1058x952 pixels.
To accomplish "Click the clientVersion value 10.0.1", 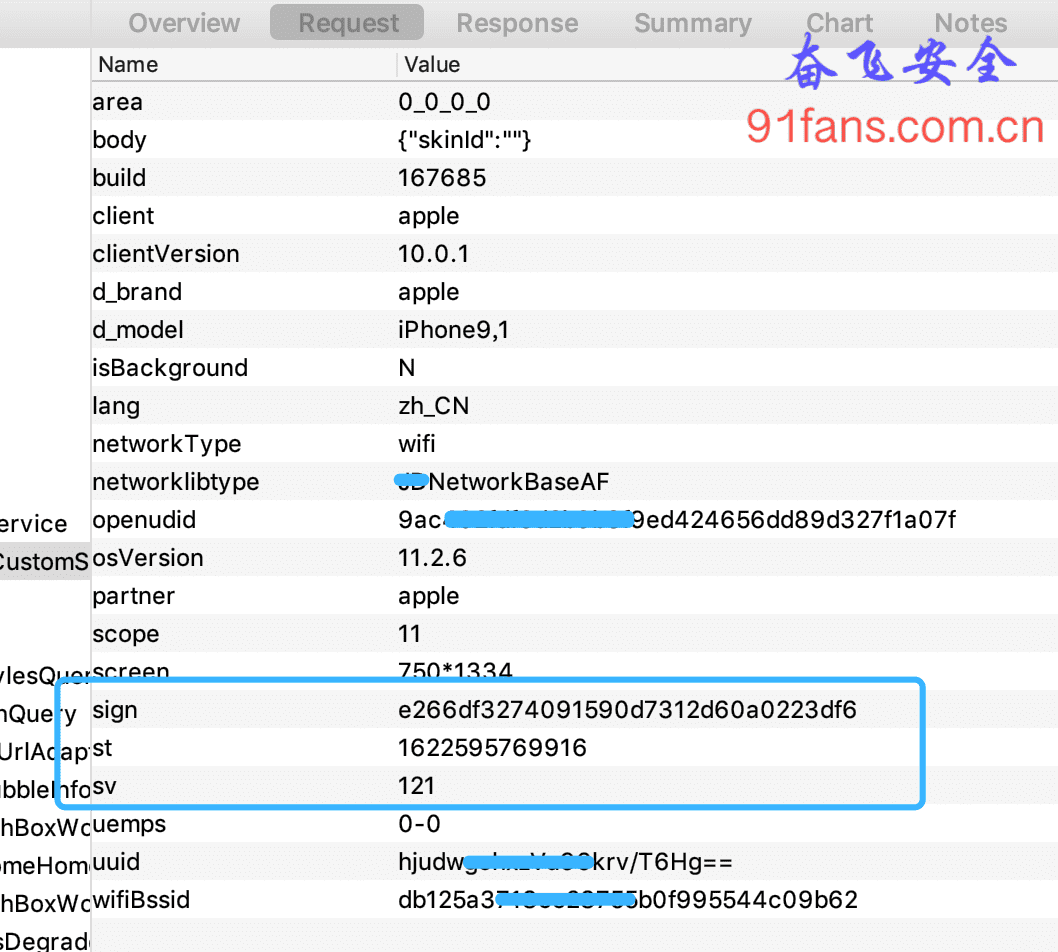I will [433, 254].
